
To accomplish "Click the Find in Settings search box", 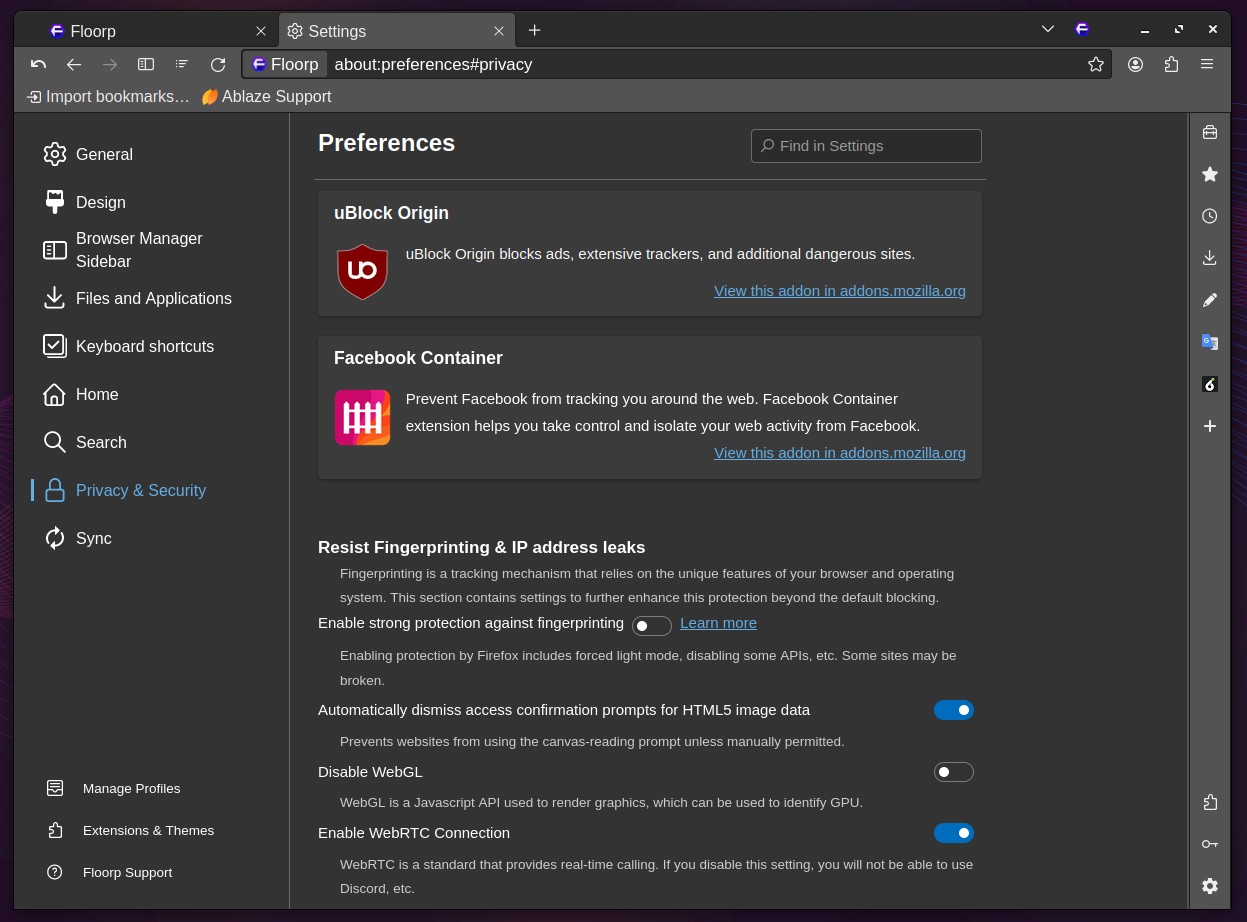I will (866, 146).
